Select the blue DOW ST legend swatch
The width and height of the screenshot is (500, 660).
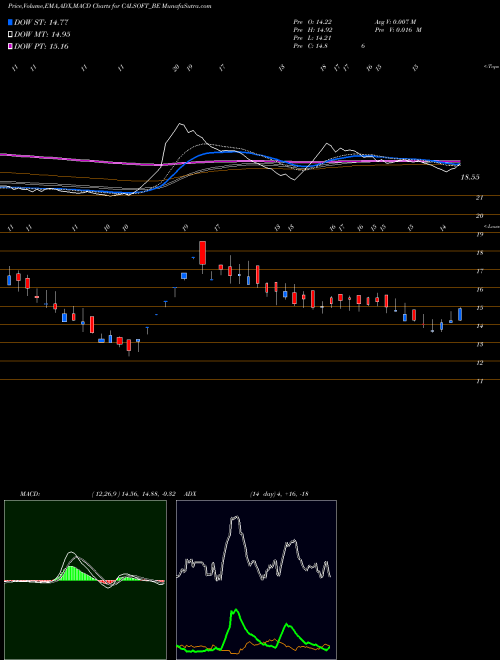point(11,22)
